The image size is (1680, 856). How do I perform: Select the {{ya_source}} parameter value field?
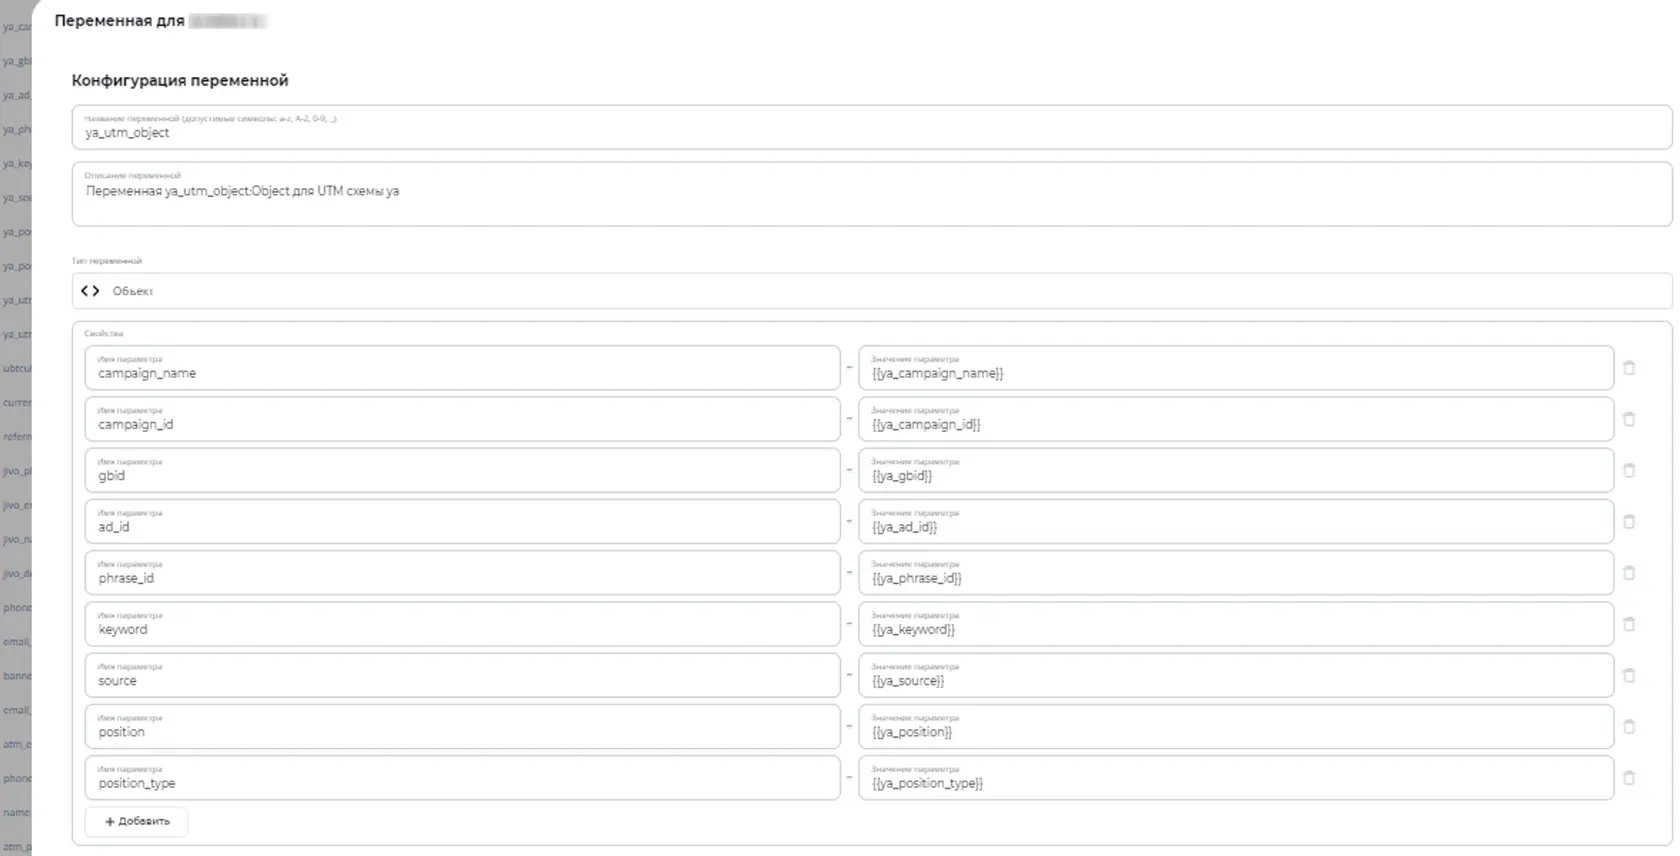click(1236, 675)
